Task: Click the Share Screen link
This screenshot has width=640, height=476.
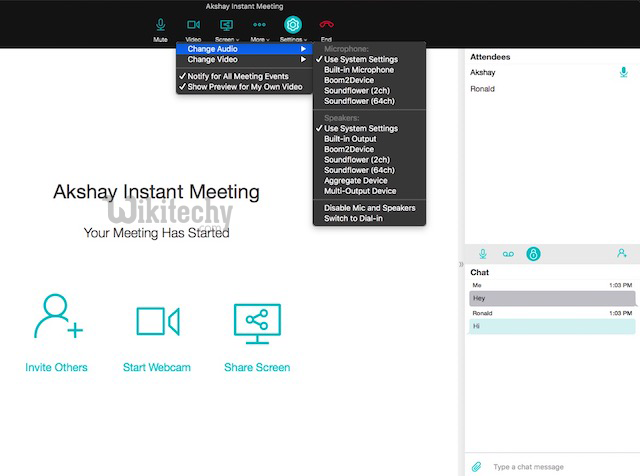Action: [257, 367]
